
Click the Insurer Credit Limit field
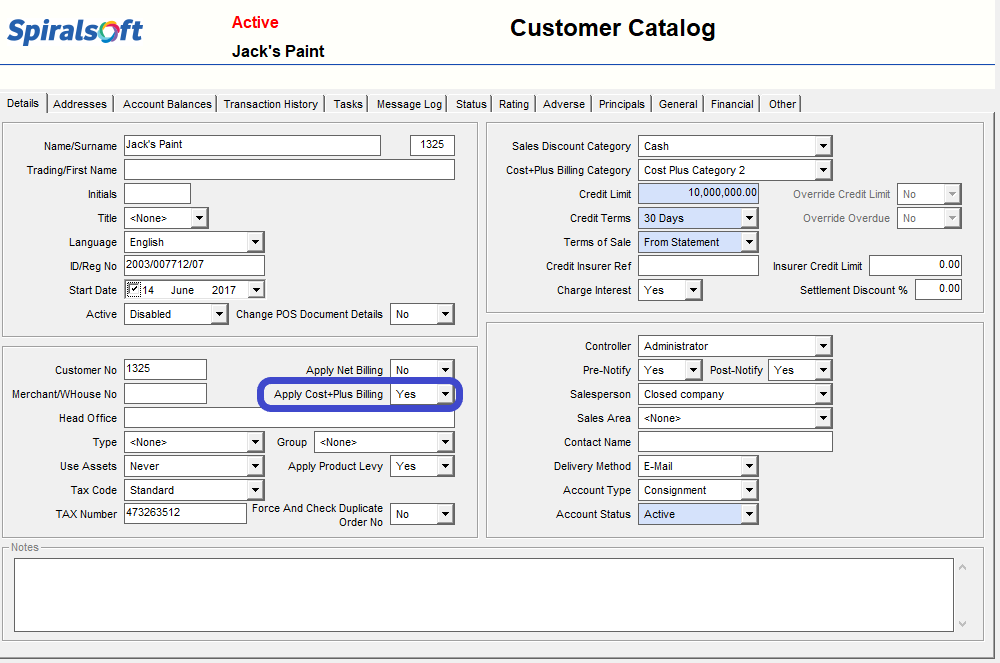click(x=915, y=265)
